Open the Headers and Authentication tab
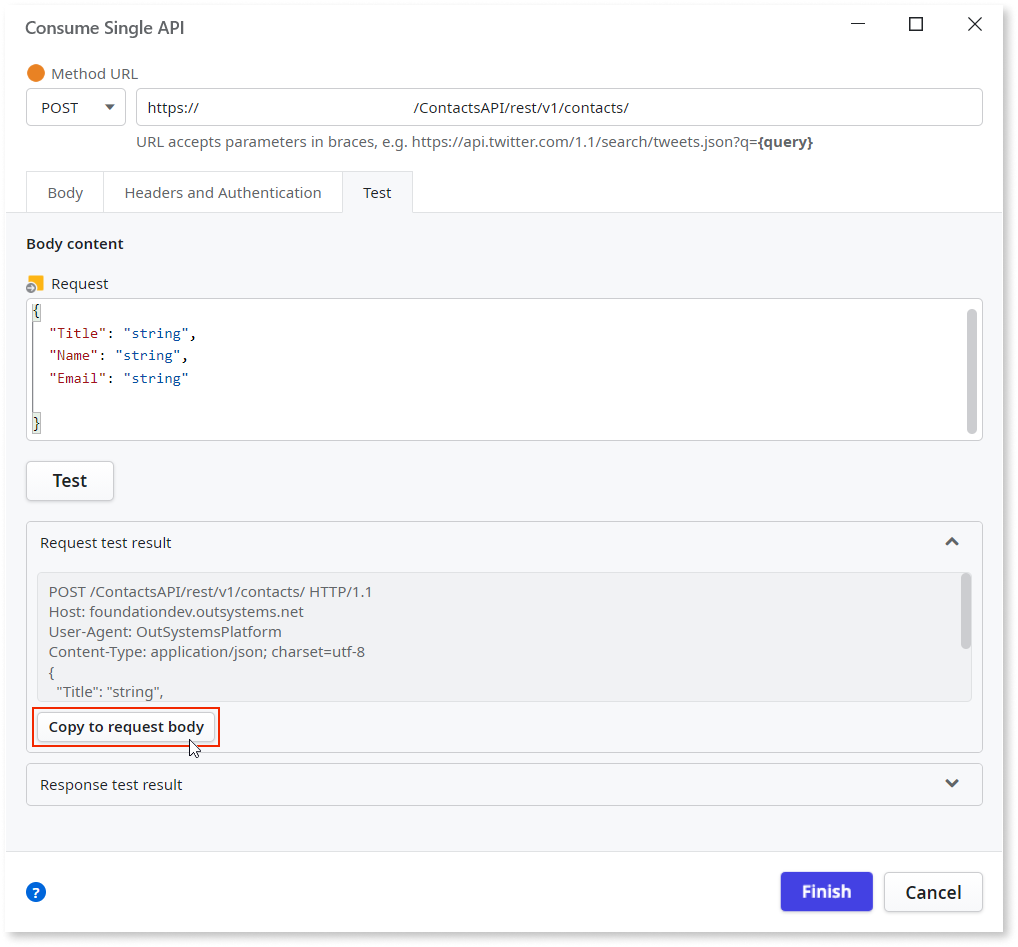 pyautogui.click(x=222, y=192)
